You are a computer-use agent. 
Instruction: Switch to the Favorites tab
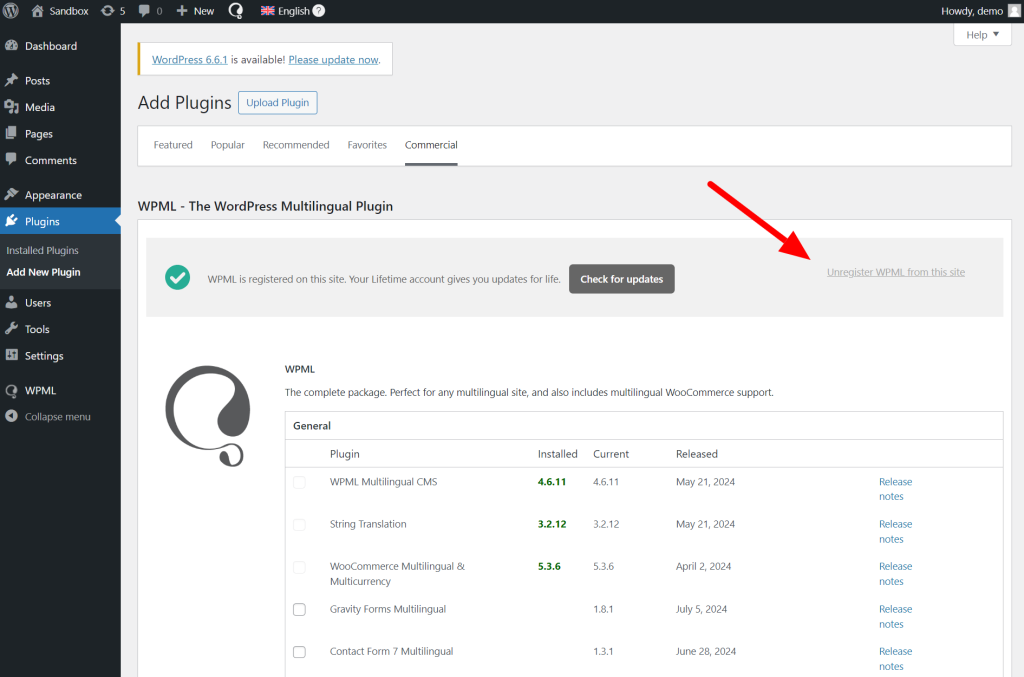pyautogui.click(x=367, y=145)
